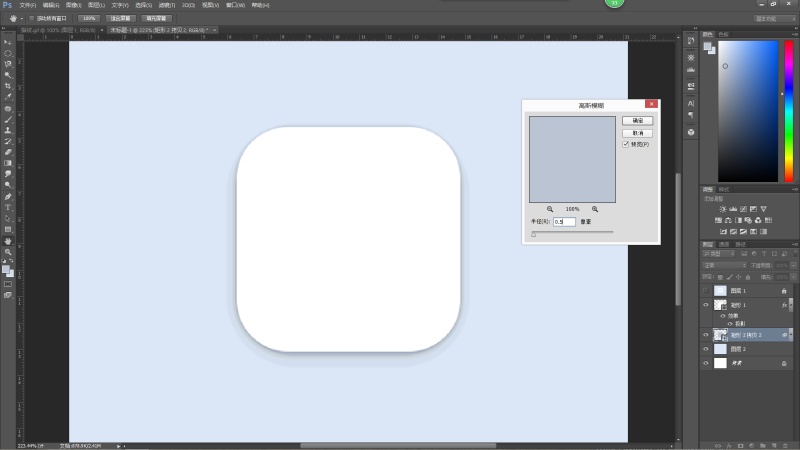Click the delete layer trash icon

pyautogui.click(x=785, y=445)
